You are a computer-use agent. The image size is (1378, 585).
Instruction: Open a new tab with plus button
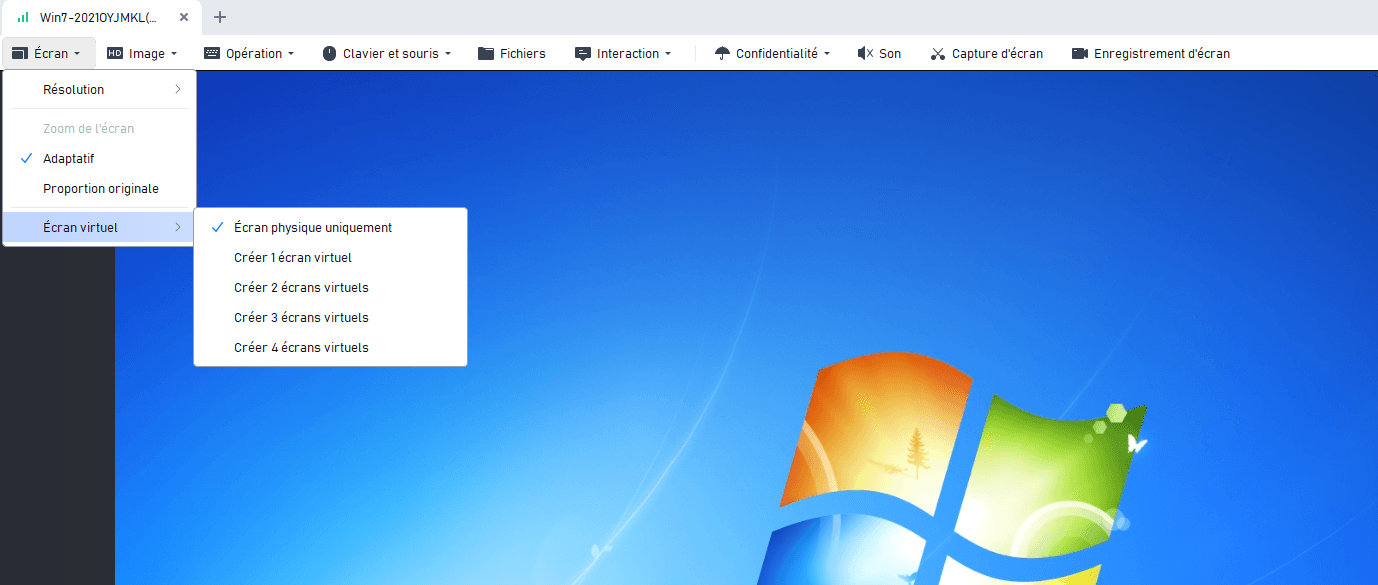(220, 17)
